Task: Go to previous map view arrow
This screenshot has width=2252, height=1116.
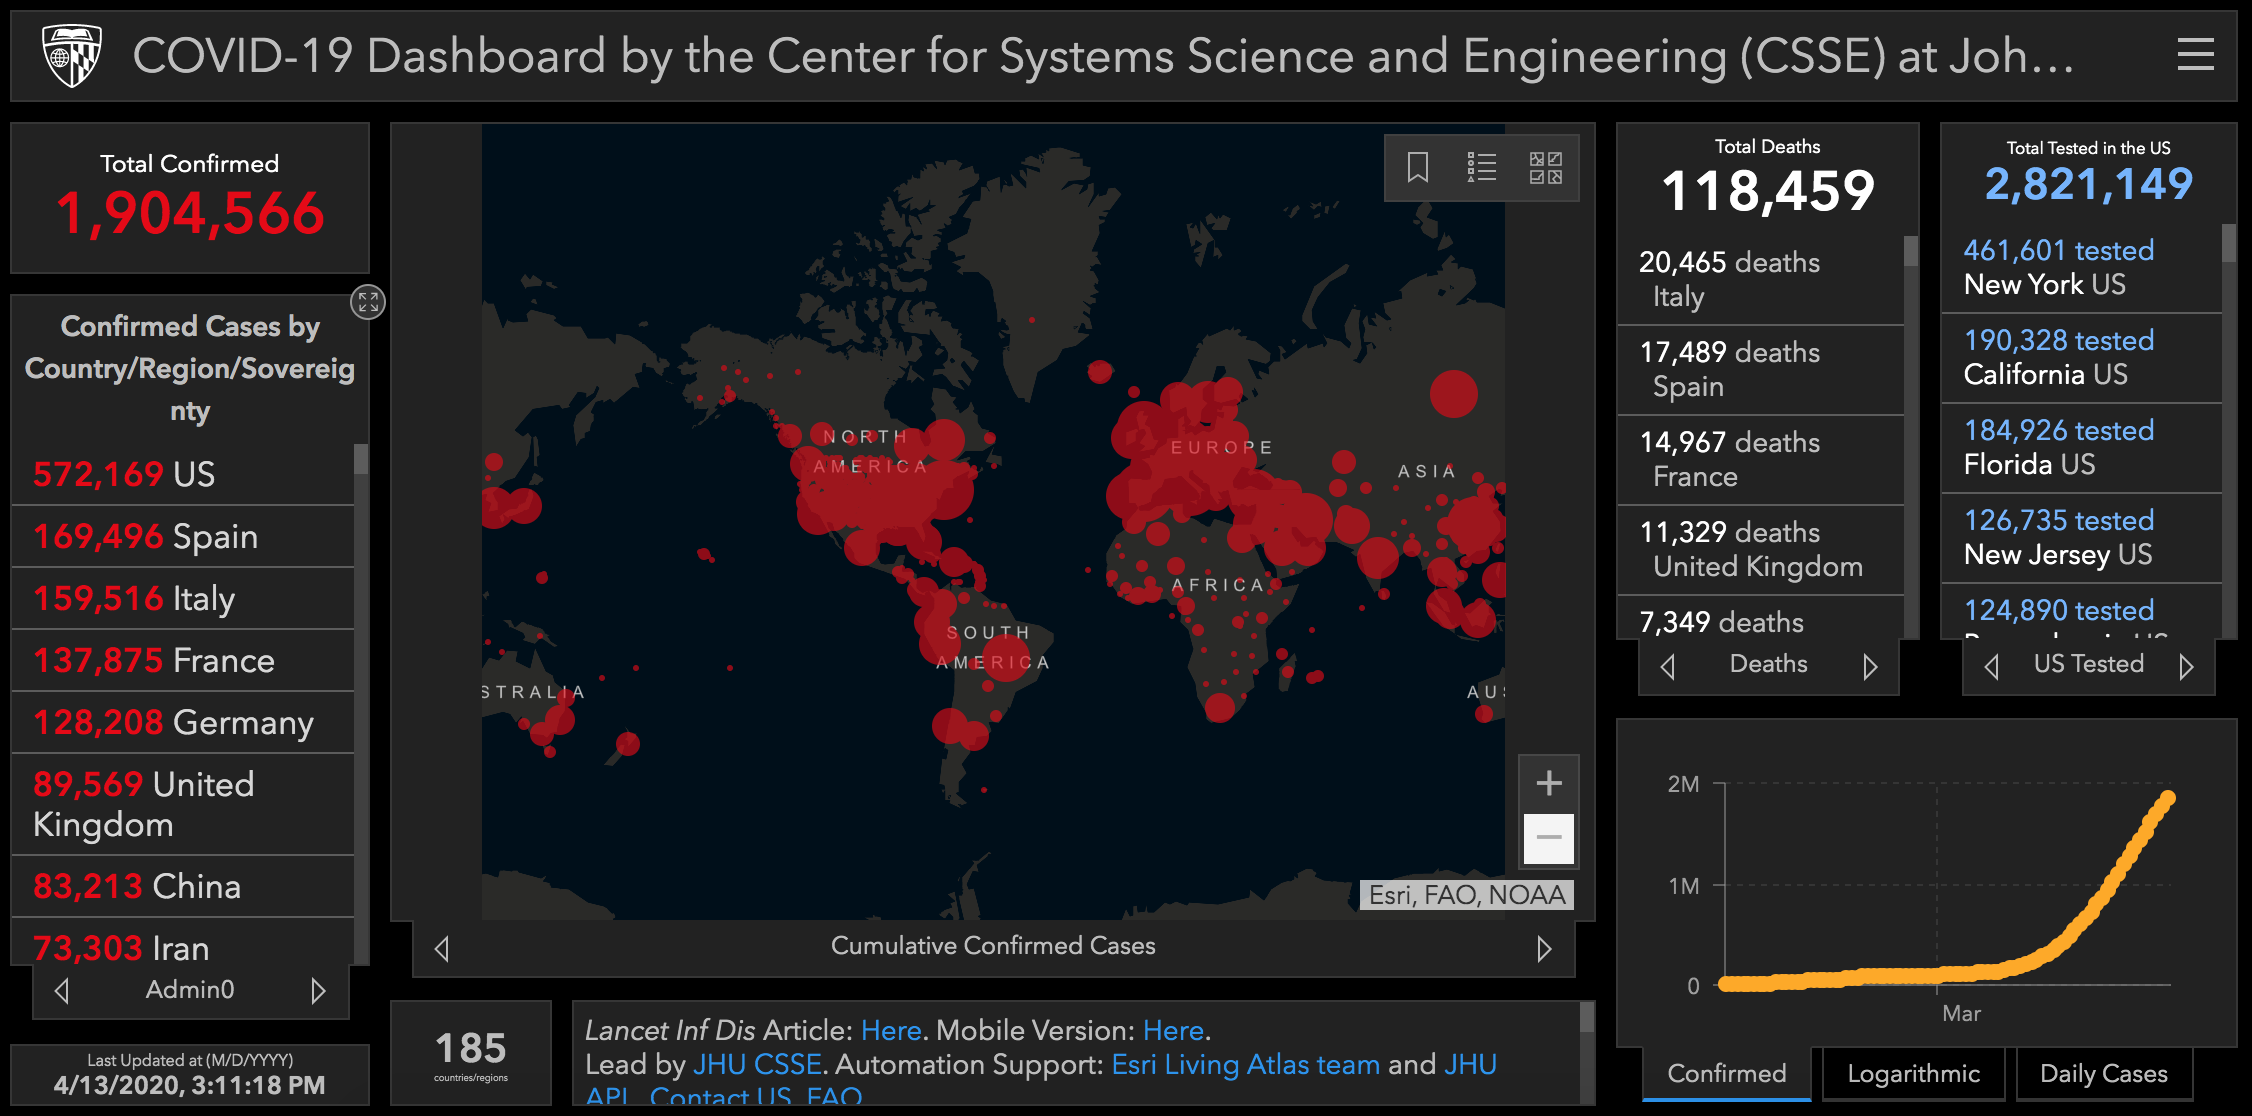Action: tap(442, 948)
